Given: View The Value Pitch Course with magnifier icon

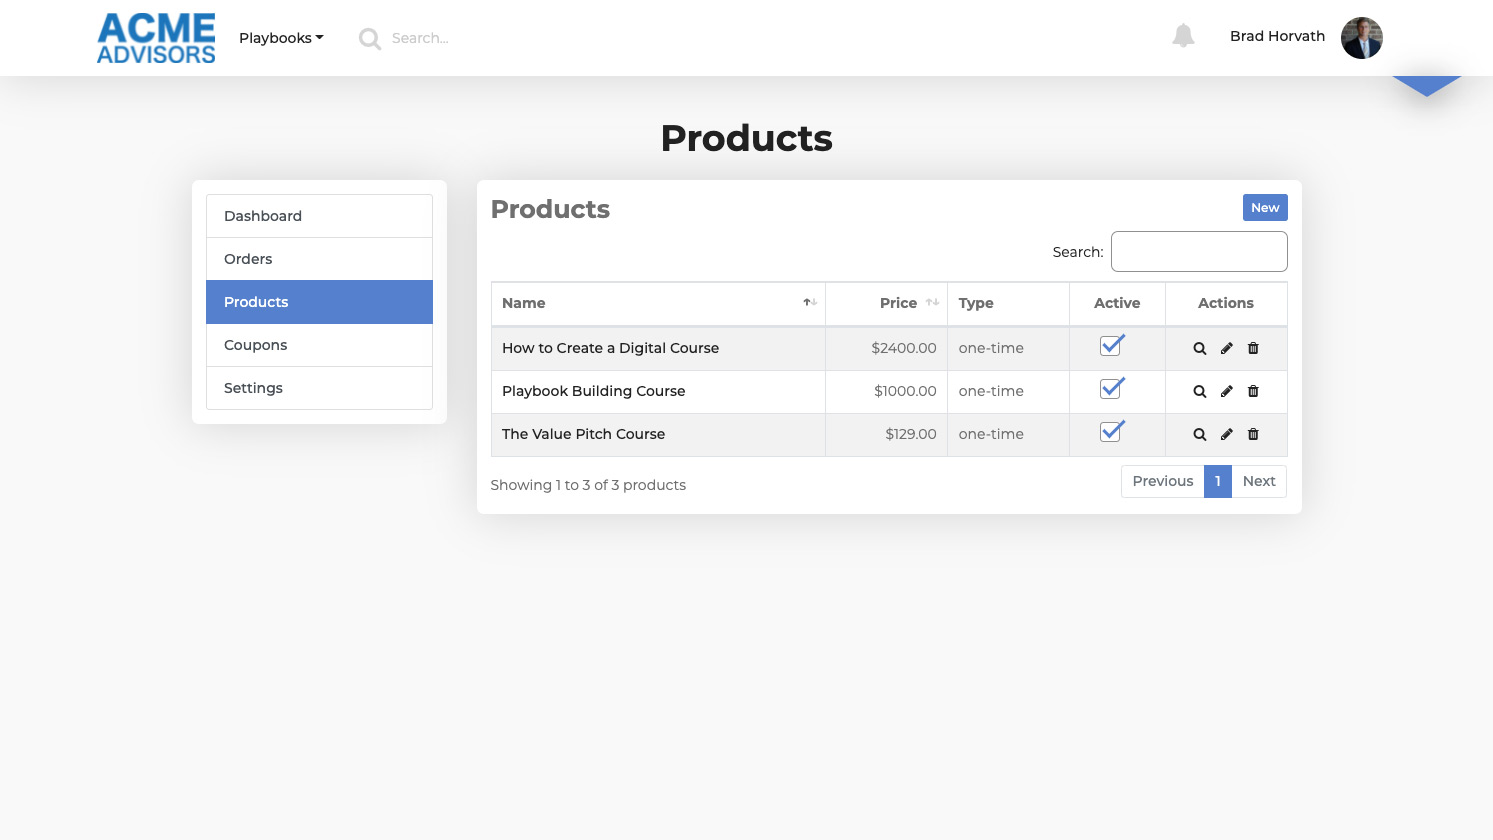Looking at the screenshot, I should click(1199, 435).
